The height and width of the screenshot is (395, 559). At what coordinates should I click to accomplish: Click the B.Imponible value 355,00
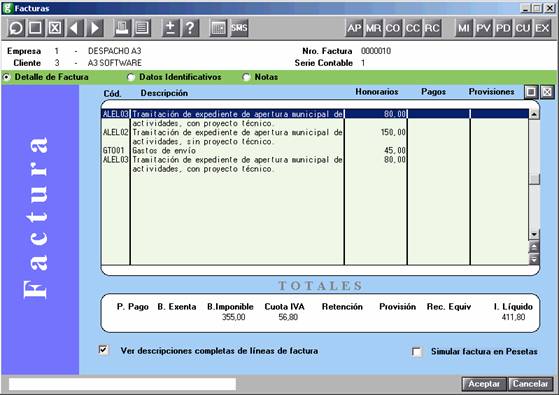point(234,317)
